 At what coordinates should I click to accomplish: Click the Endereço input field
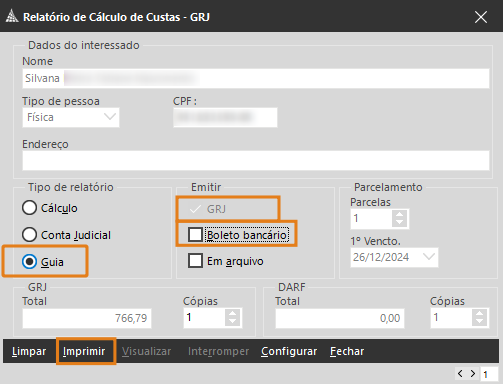pos(256,160)
